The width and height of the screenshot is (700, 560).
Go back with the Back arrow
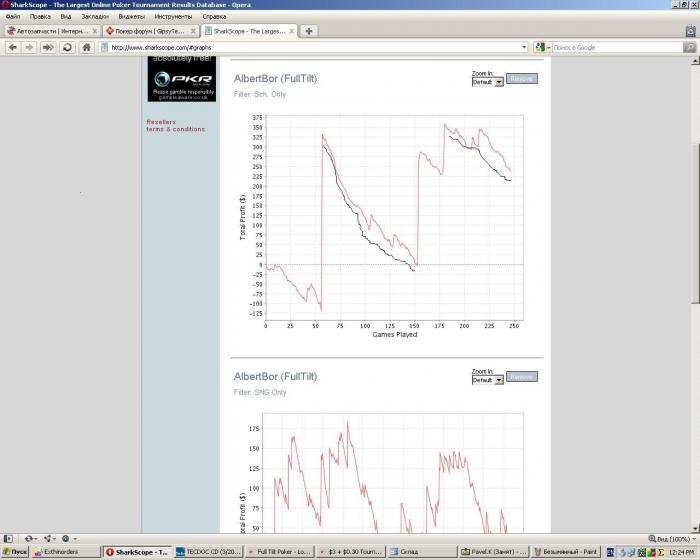12,47
